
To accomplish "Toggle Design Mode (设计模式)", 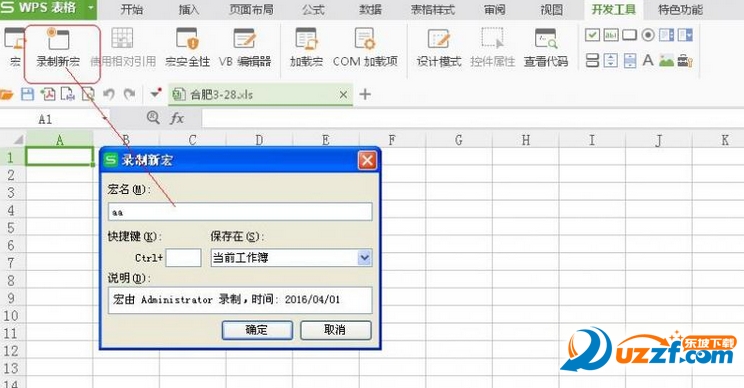I will coord(438,46).
